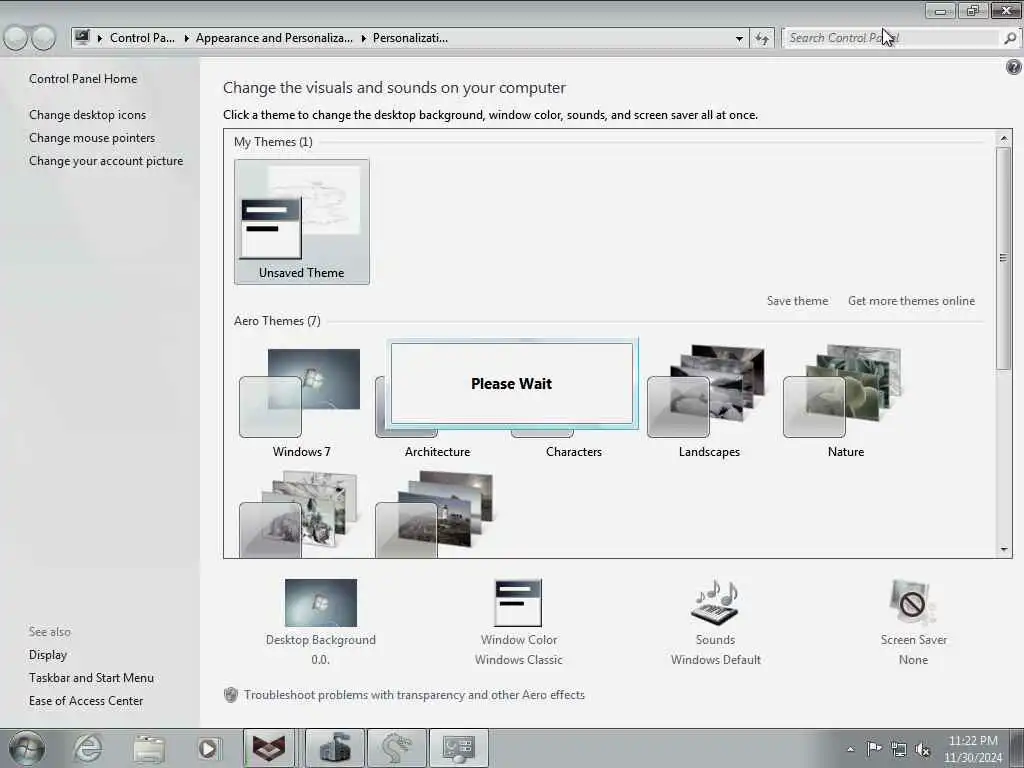This screenshot has width=1024, height=768.
Task: Click the theme list scrollbar thumb
Action: pos(1004,259)
